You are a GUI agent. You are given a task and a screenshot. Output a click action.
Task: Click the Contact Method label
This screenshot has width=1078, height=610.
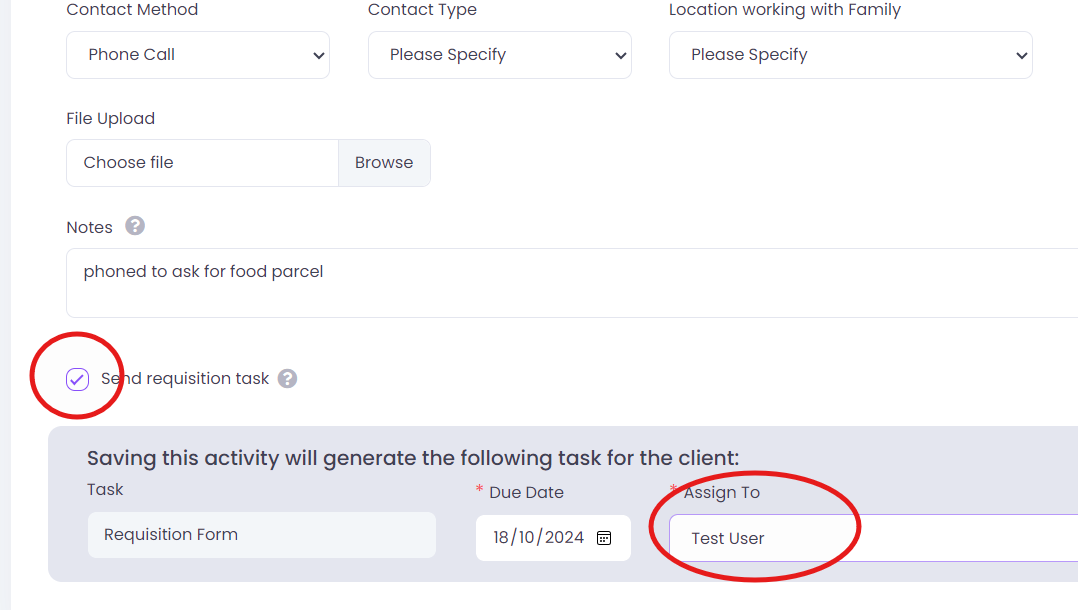pos(132,10)
